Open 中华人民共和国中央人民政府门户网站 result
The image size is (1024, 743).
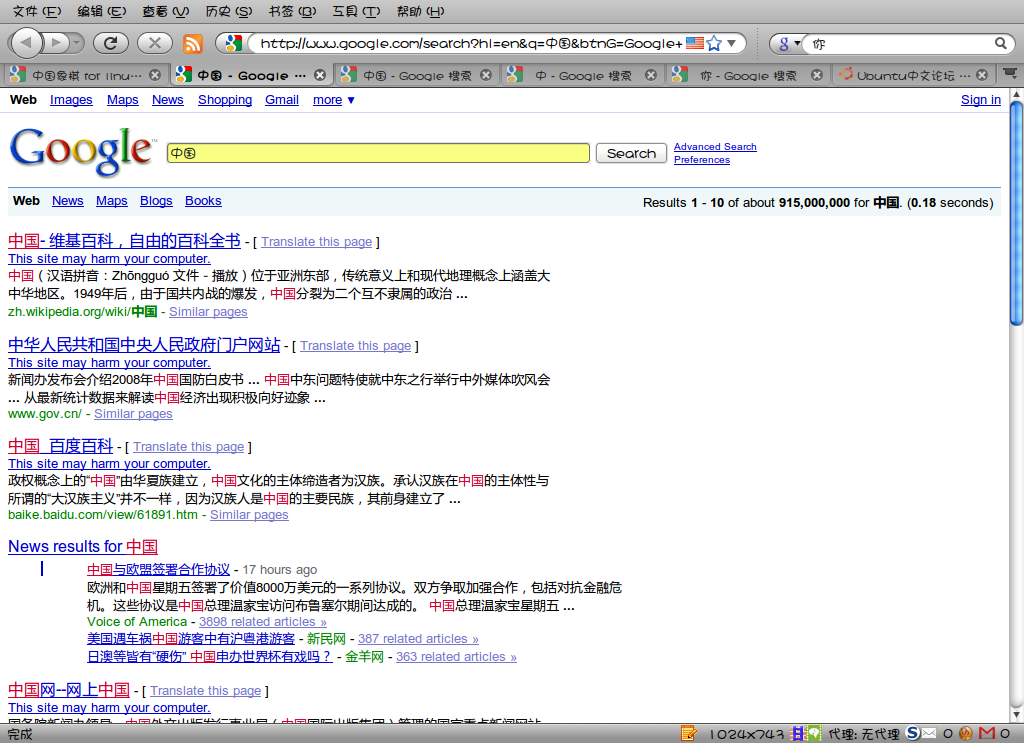[x=144, y=345]
